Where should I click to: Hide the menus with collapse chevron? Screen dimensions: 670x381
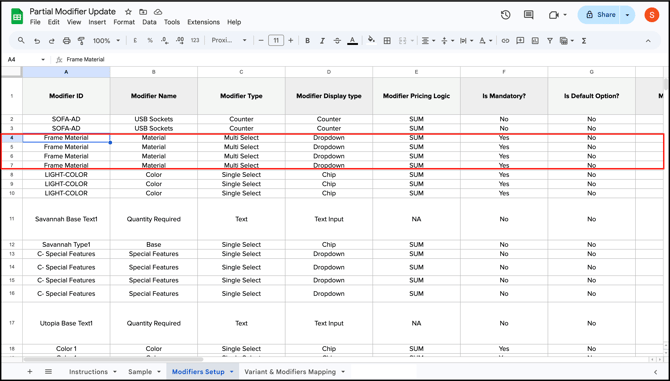coord(648,41)
